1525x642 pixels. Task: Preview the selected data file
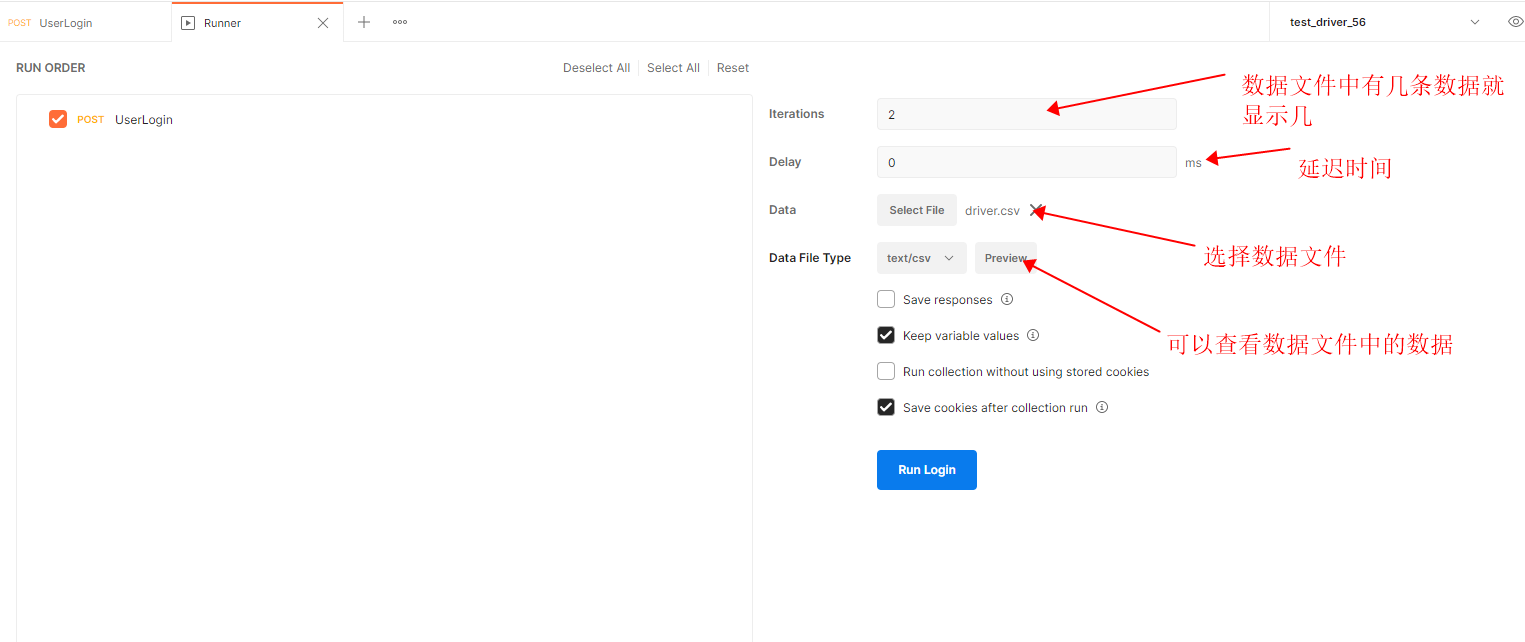pyautogui.click(x=1005, y=258)
